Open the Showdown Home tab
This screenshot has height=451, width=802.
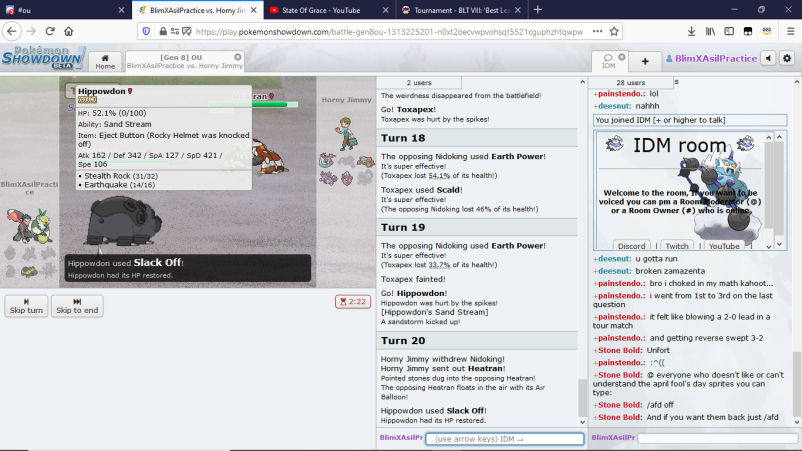(x=105, y=61)
